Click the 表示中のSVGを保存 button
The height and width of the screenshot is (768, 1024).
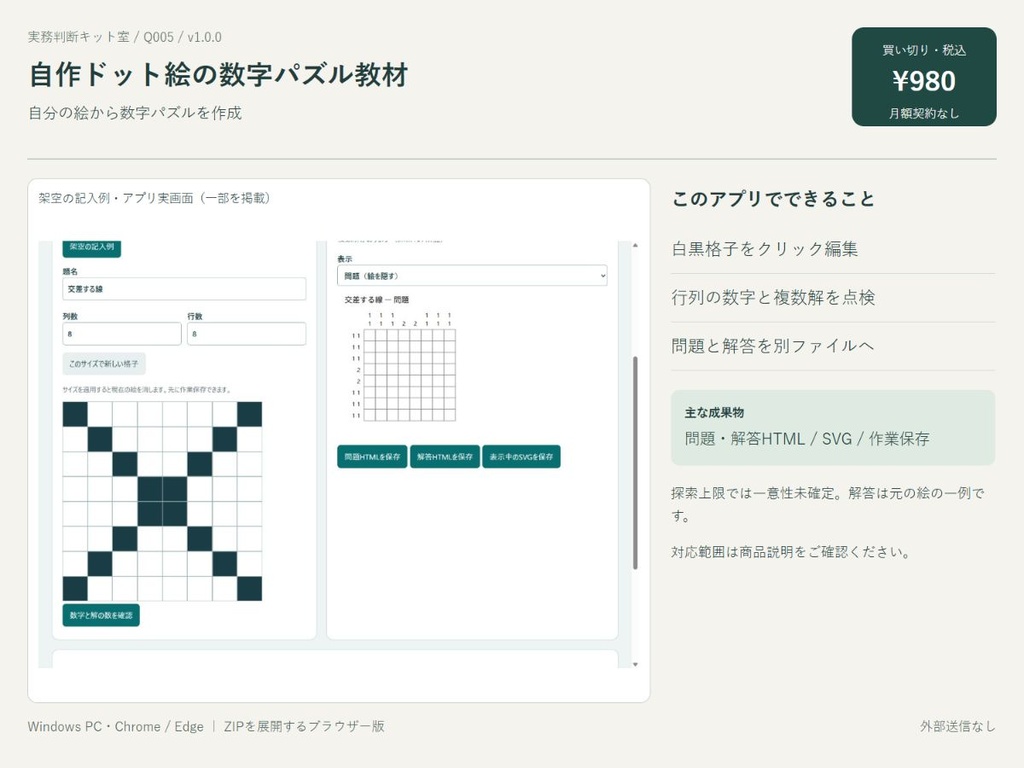coord(521,456)
